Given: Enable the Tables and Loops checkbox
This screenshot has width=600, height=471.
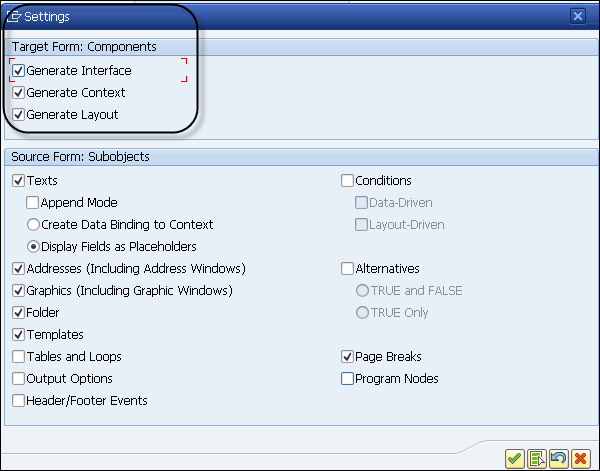Looking at the screenshot, I should [x=19, y=357].
